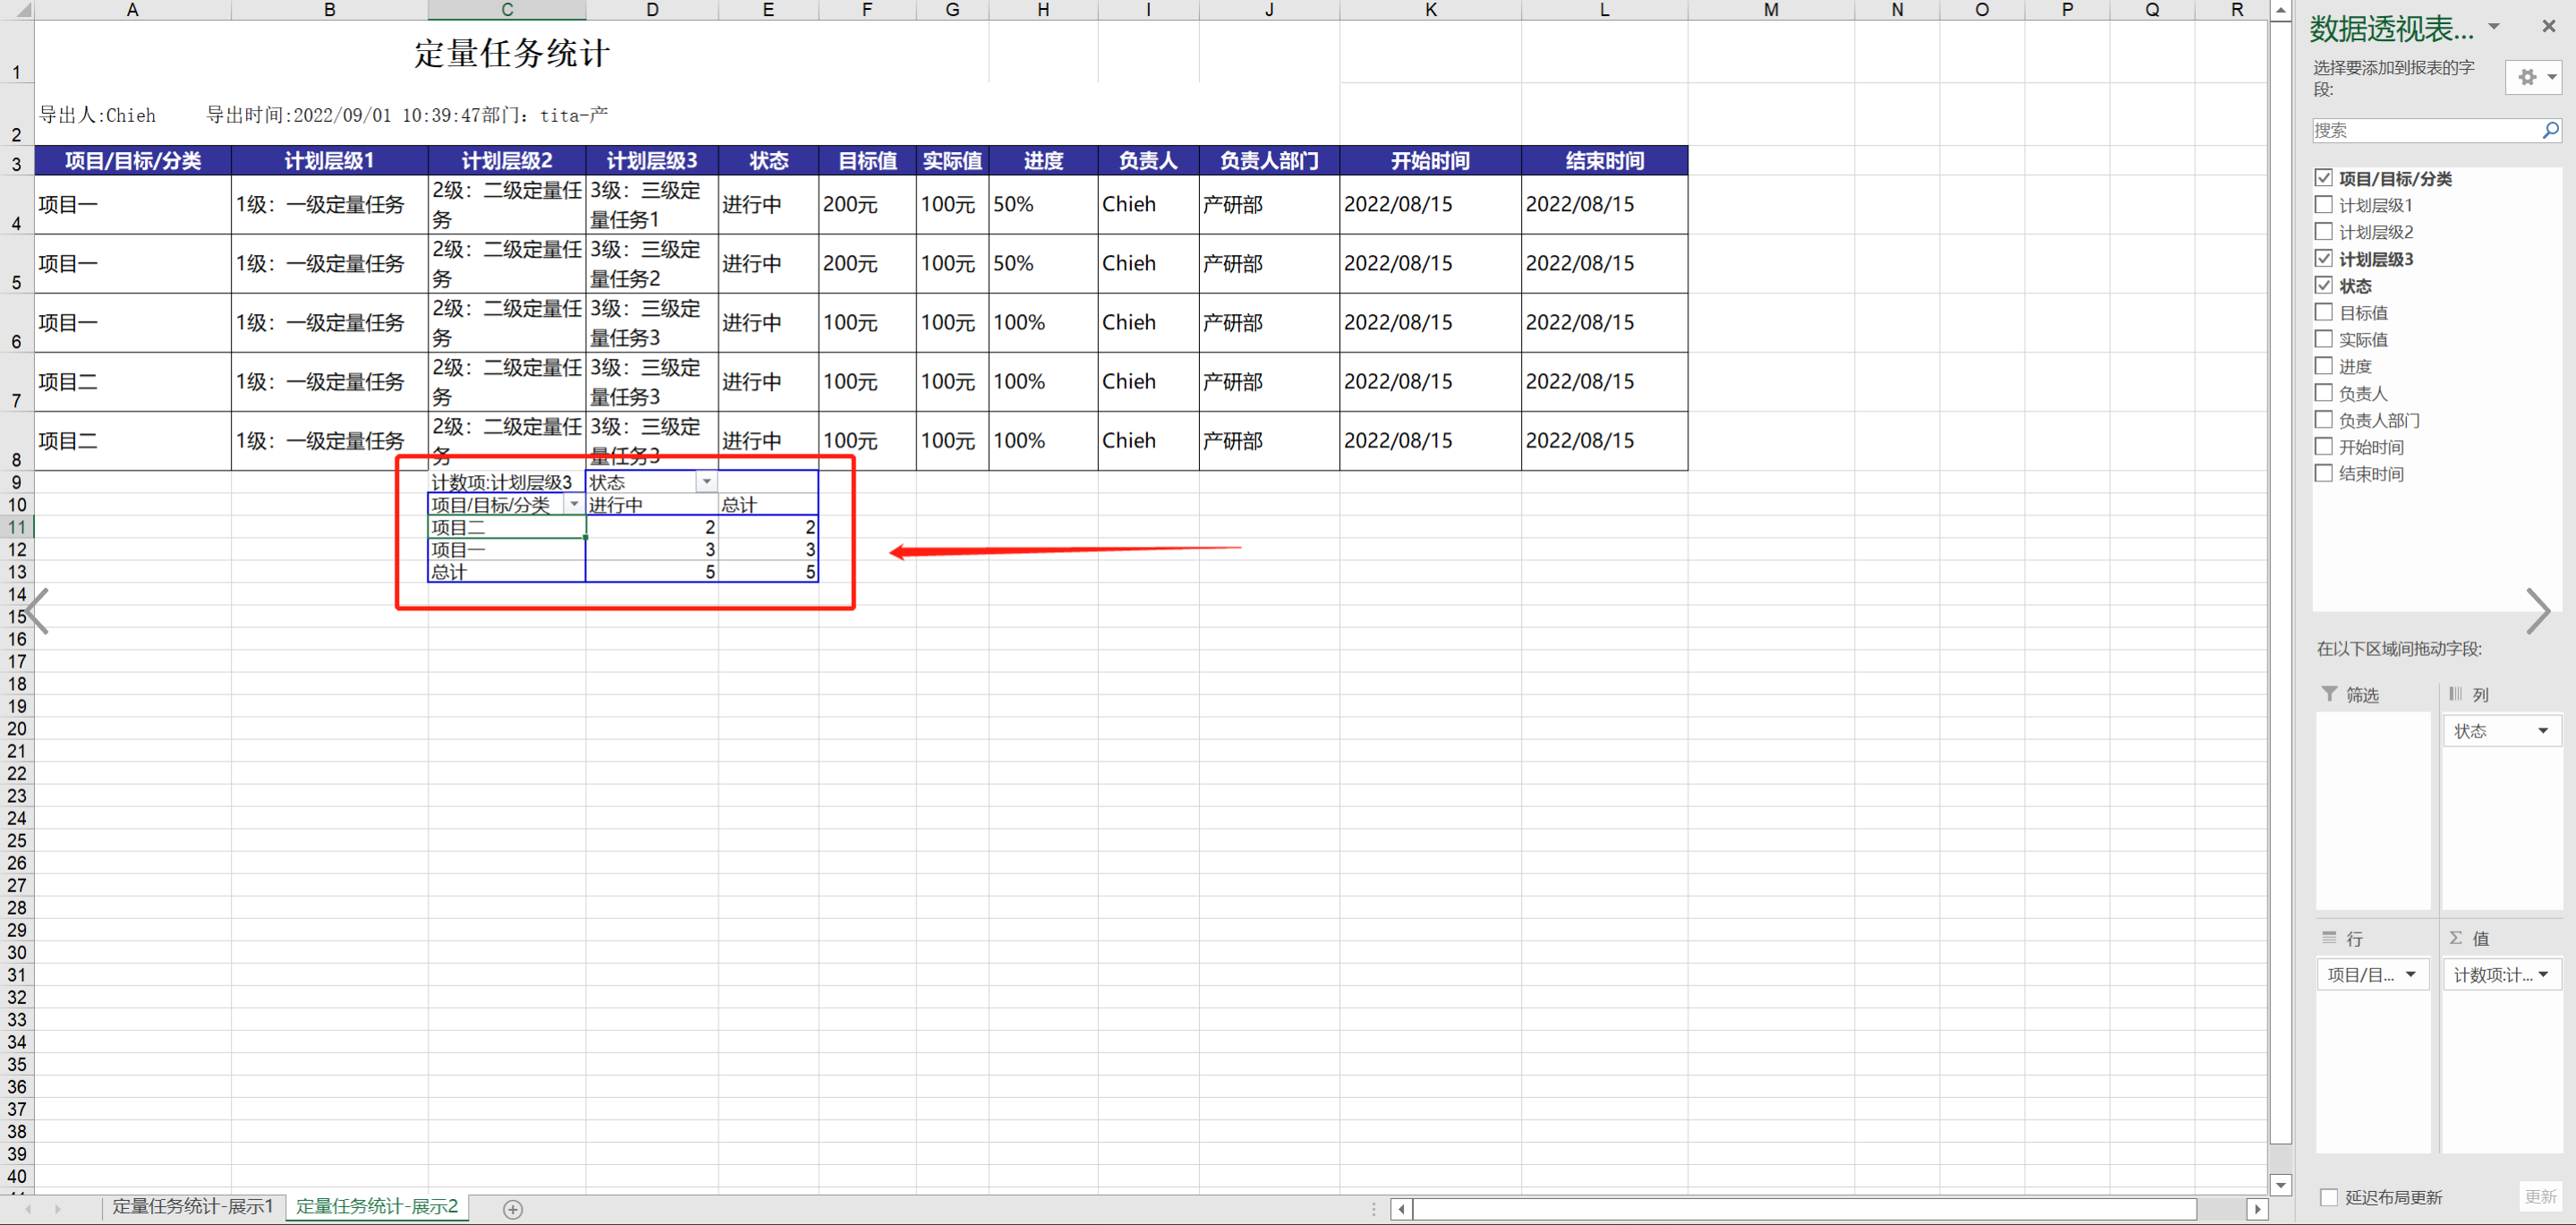Click the 3级：三级定量任务1 cell
The height and width of the screenshot is (1225, 2576).
652,205
